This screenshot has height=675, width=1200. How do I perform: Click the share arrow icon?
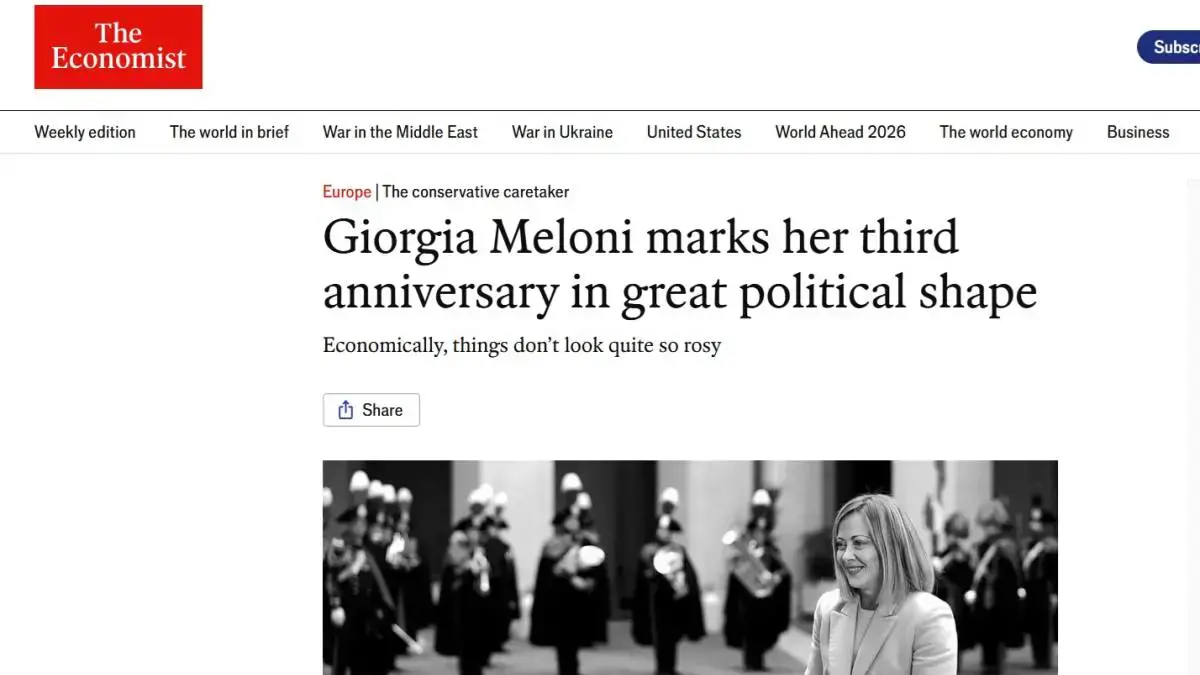346,410
